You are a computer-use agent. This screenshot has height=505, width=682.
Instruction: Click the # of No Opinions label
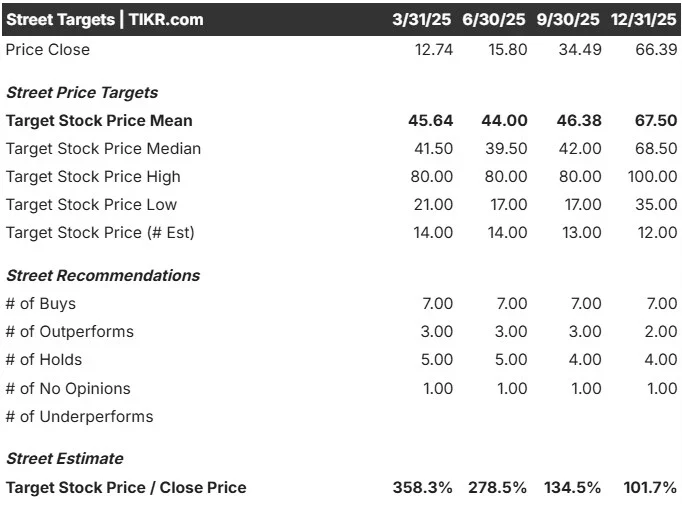[x=68, y=388]
